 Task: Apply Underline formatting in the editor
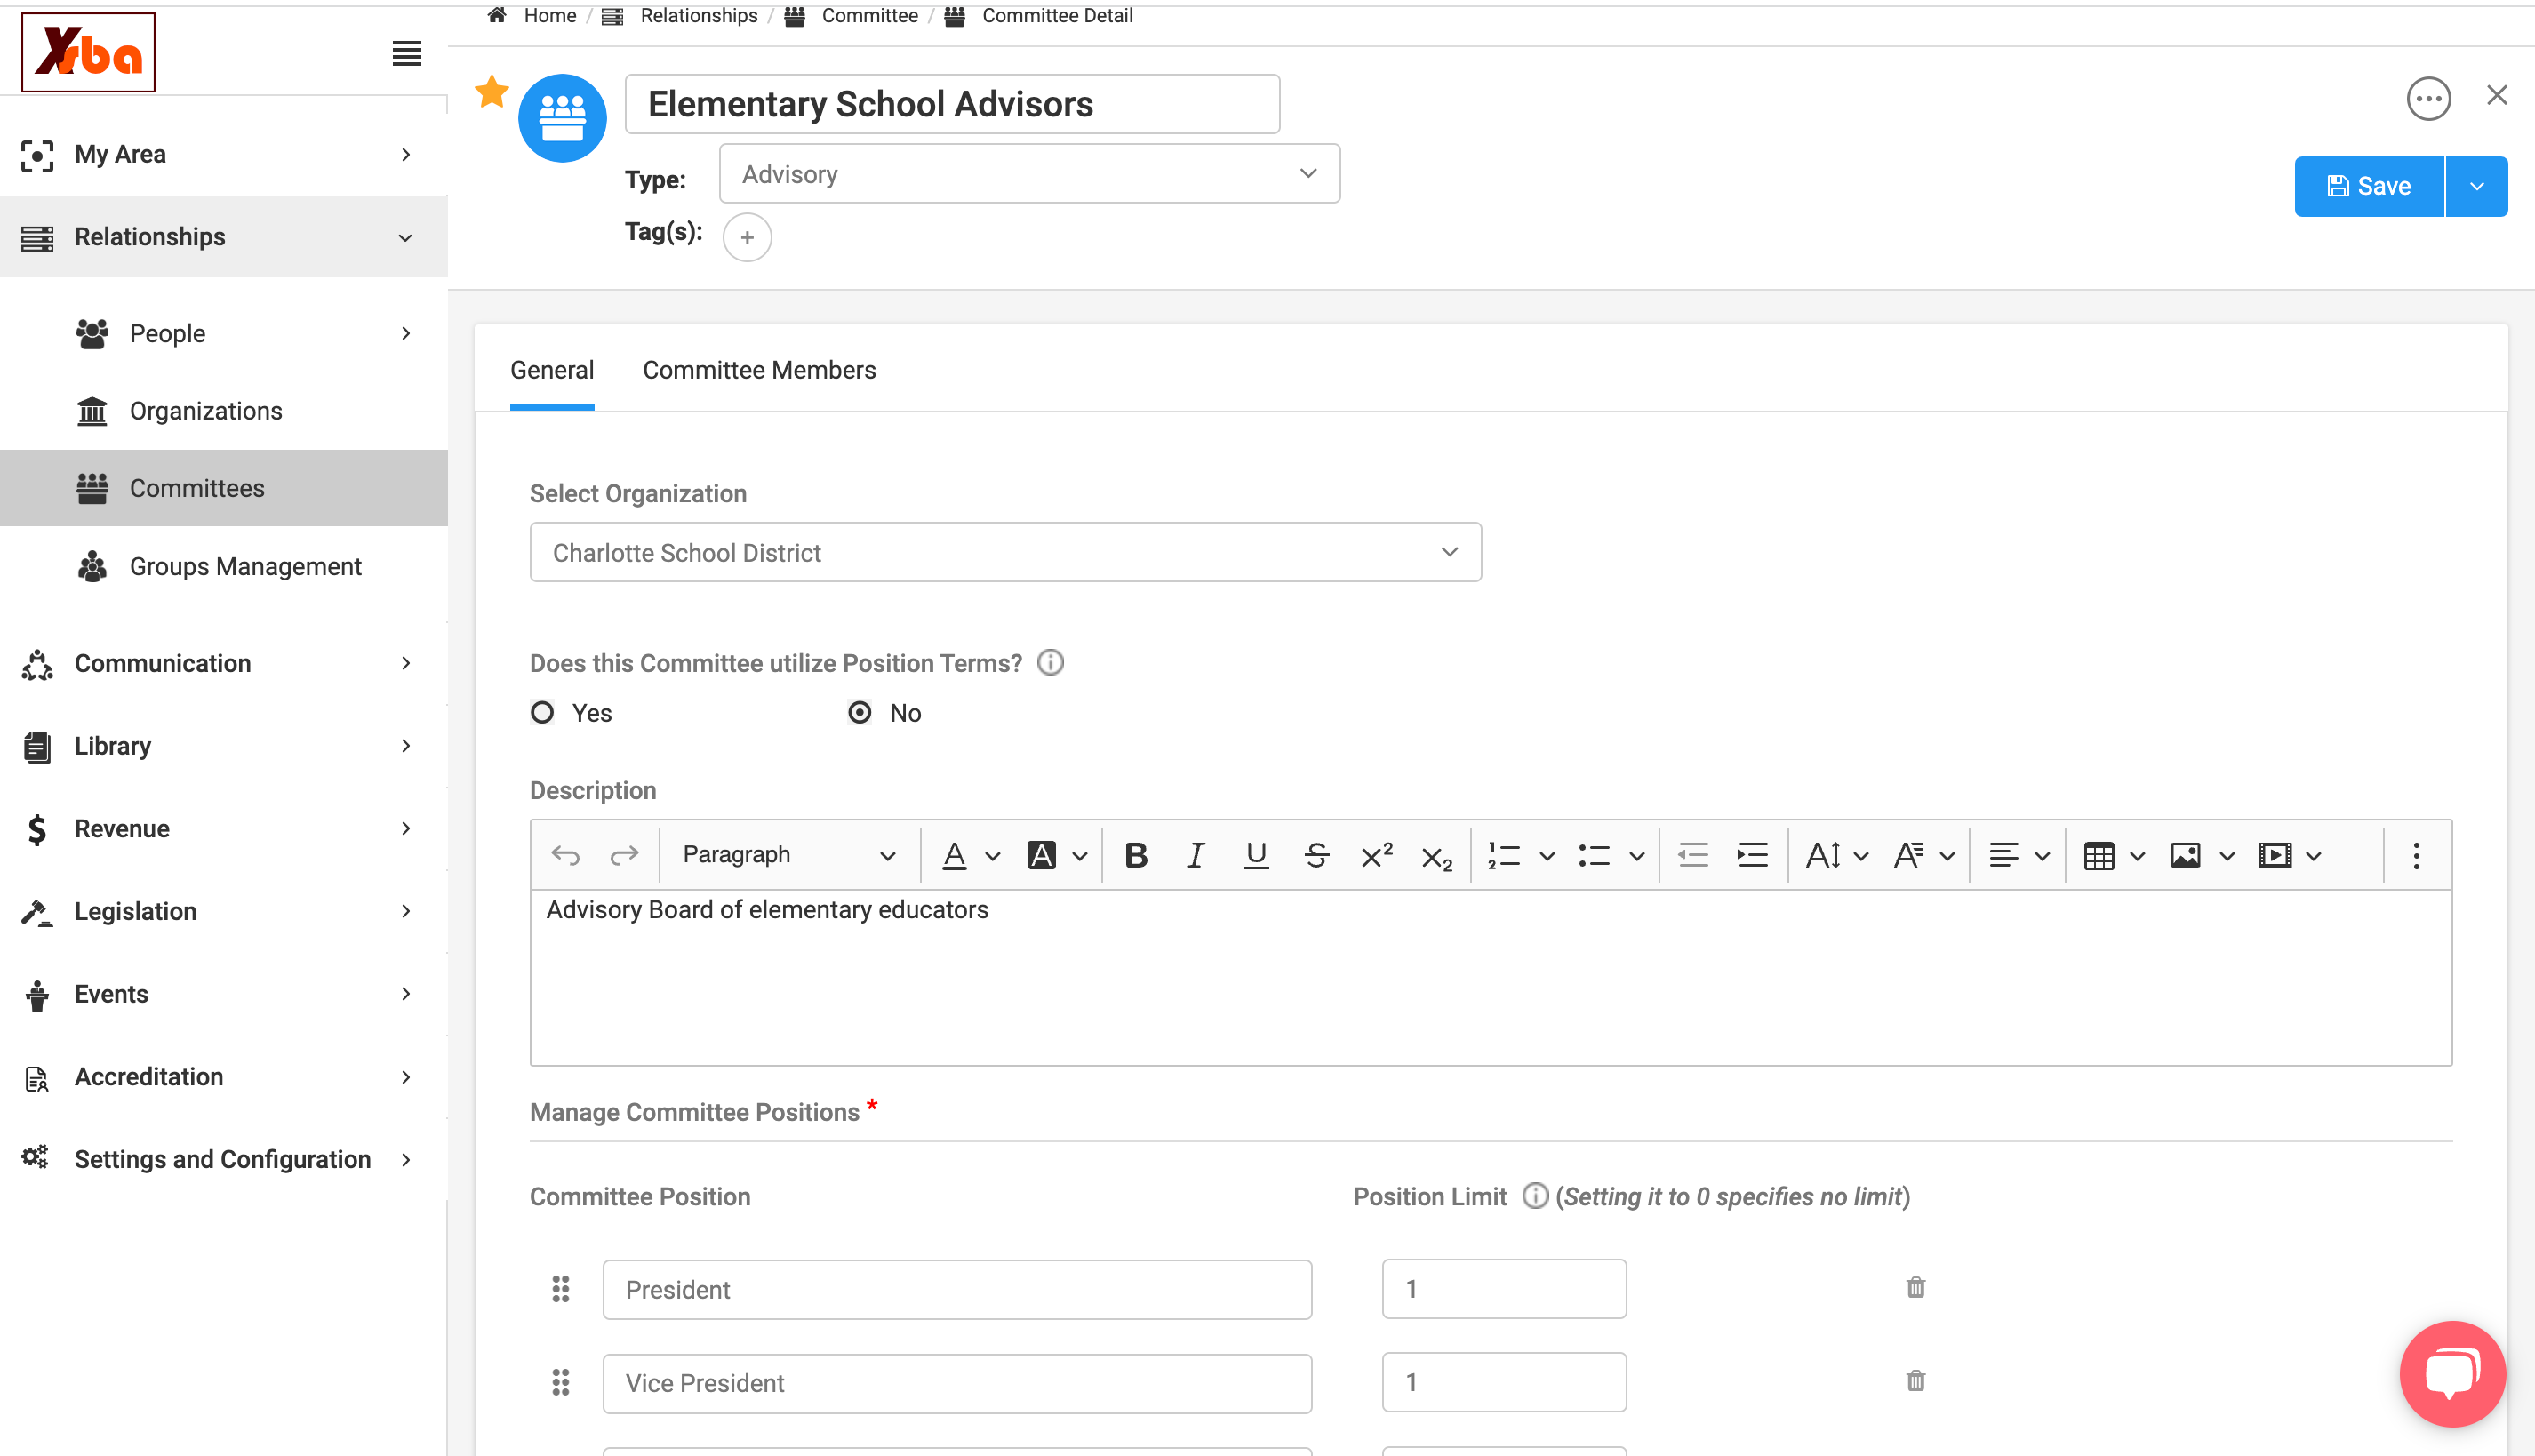(1256, 855)
